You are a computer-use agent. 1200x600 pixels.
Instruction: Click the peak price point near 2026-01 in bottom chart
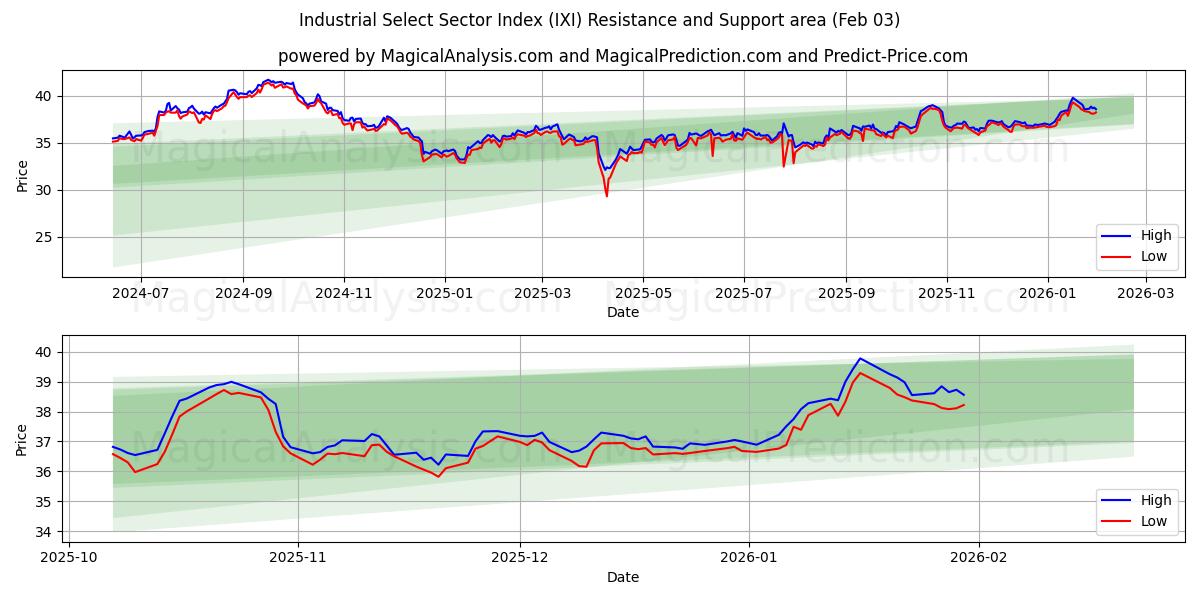point(858,358)
